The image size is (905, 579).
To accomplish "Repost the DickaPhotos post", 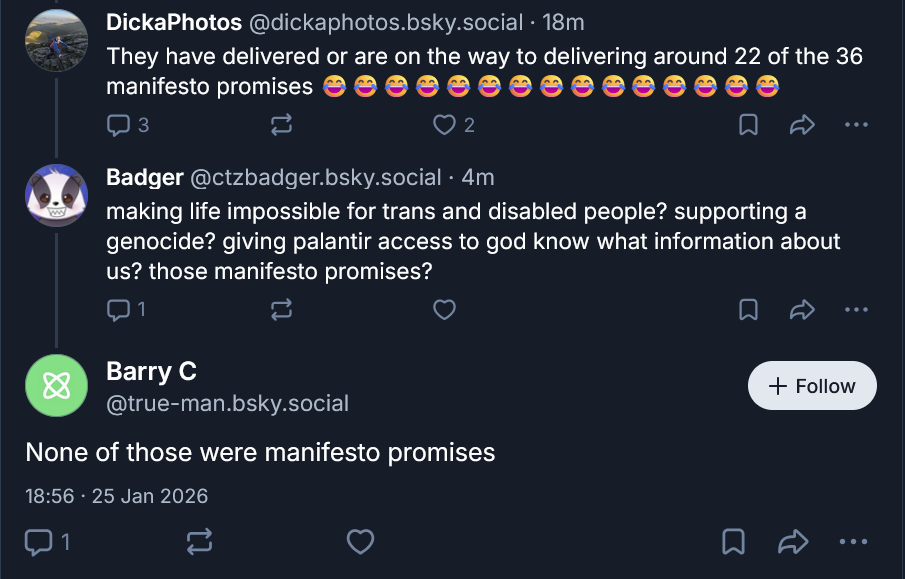I will (281, 125).
